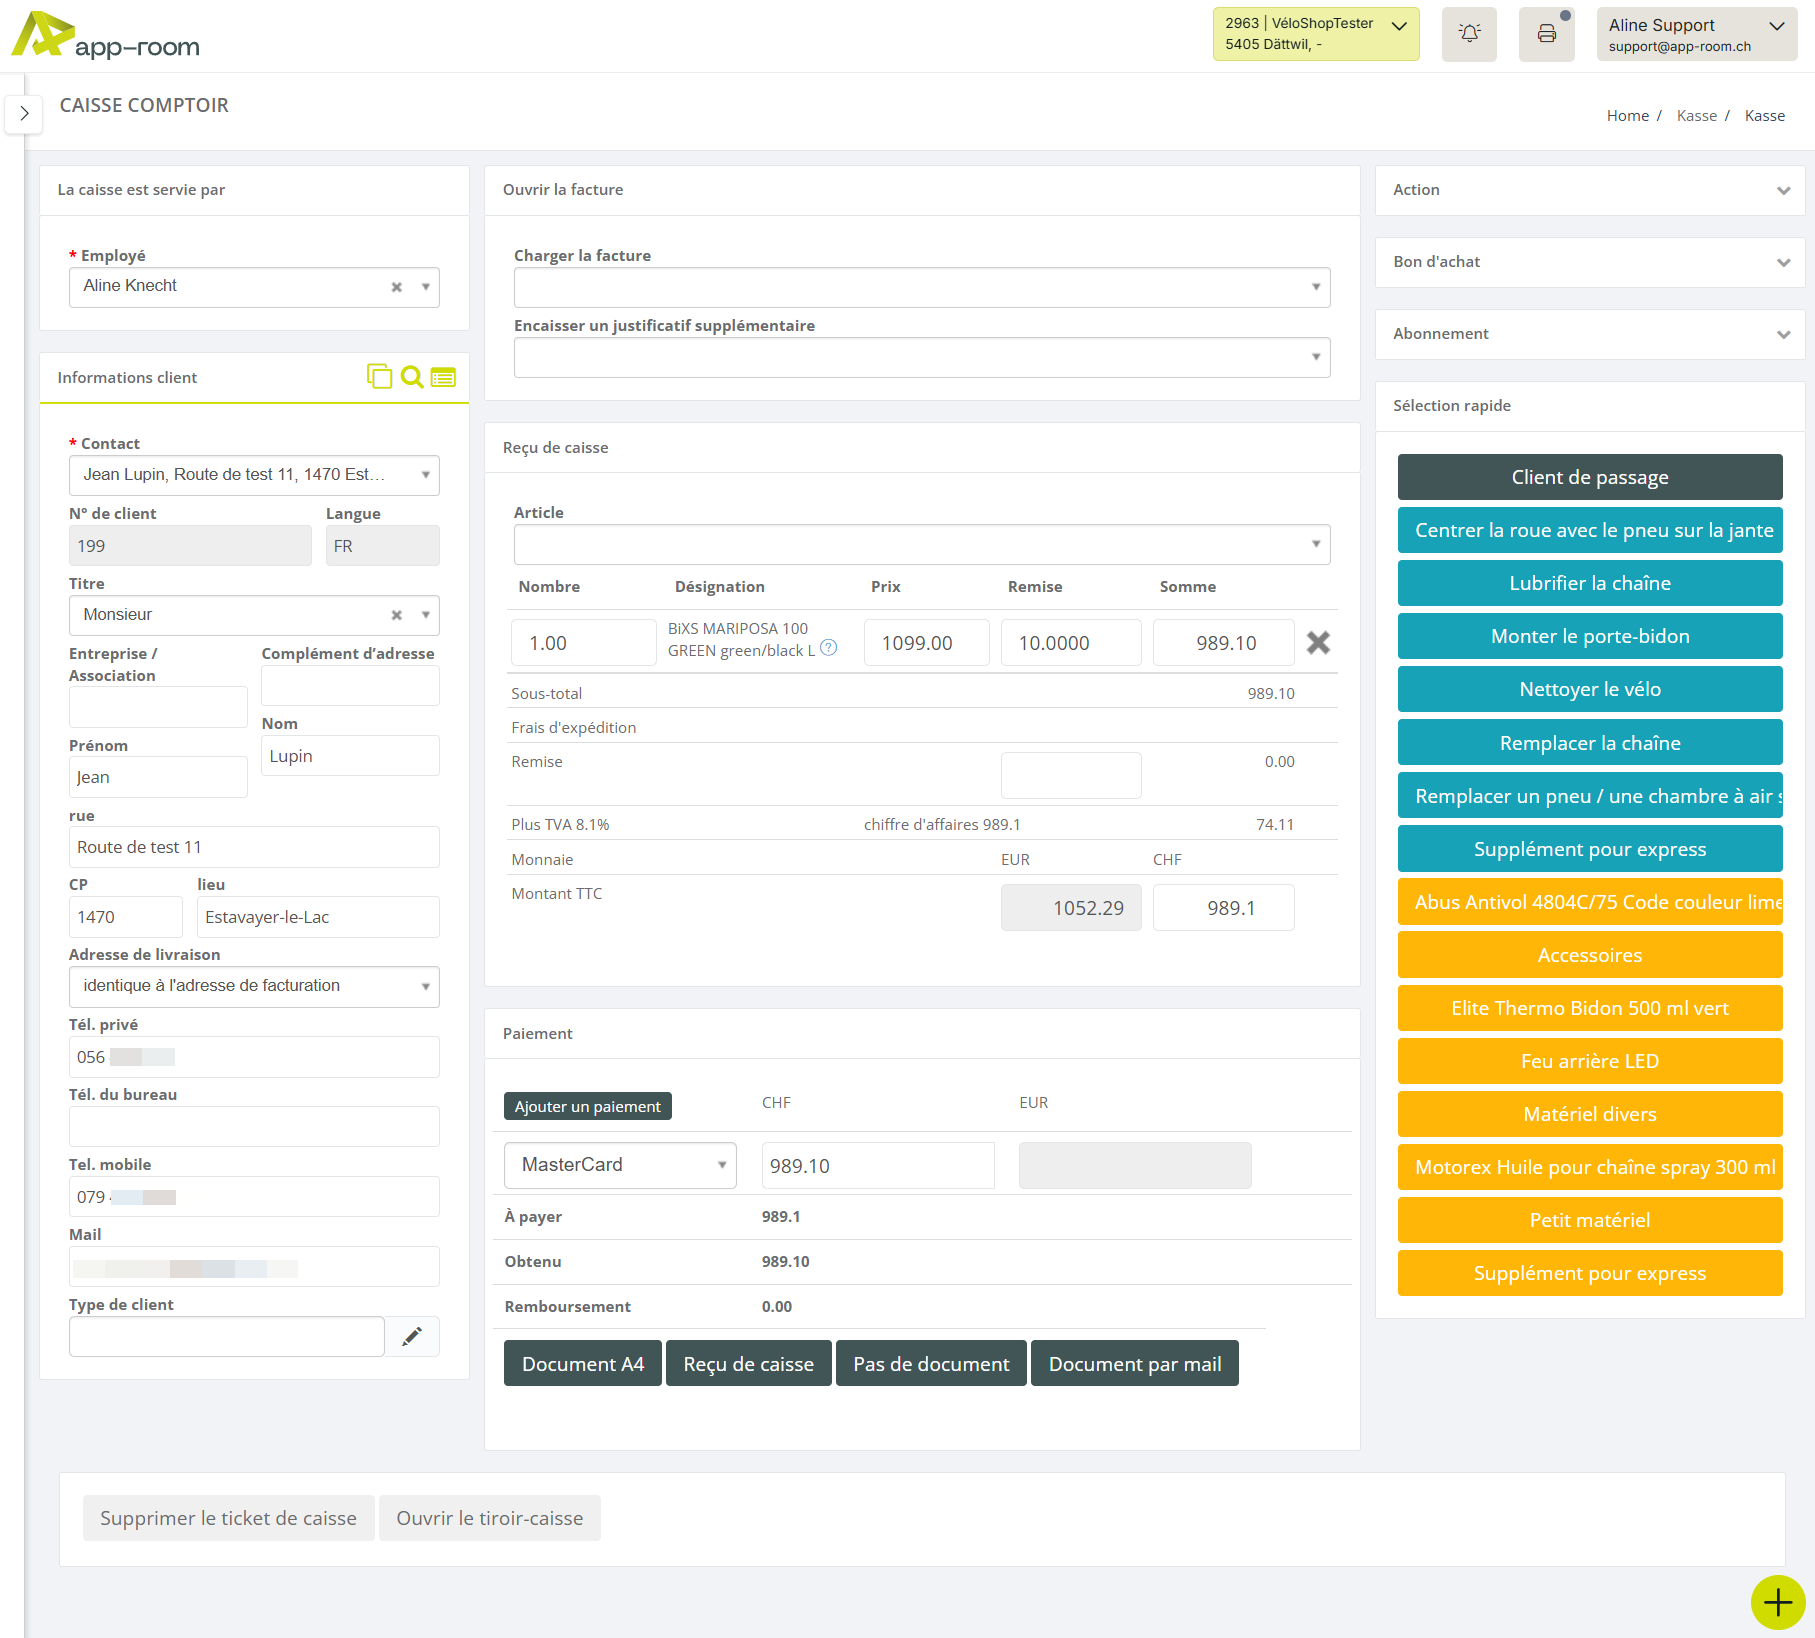
Task: Click the Prénom input field
Action: coord(157,777)
